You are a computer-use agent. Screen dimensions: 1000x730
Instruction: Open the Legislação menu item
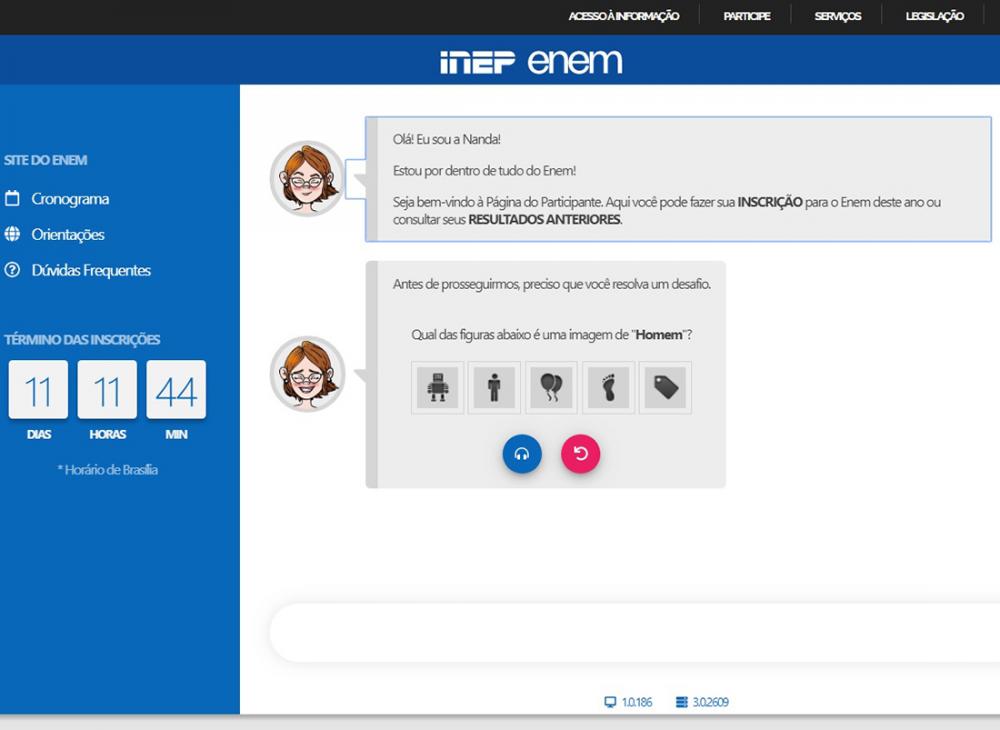tap(935, 16)
